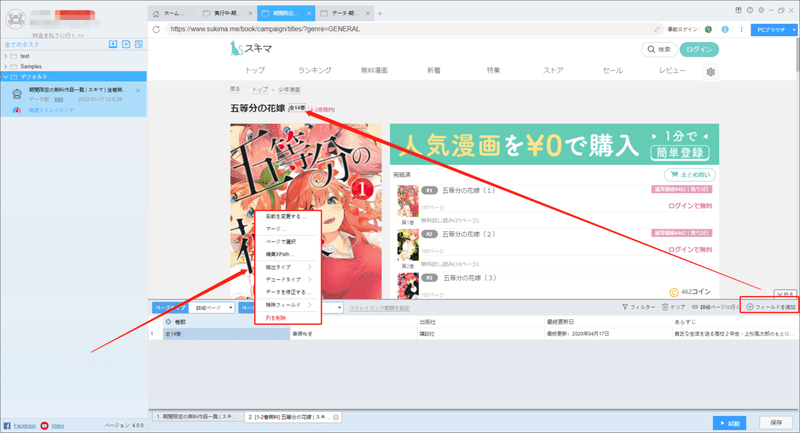Reload the page with the refresh icon
The width and height of the screenshot is (800, 433).
[156, 30]
